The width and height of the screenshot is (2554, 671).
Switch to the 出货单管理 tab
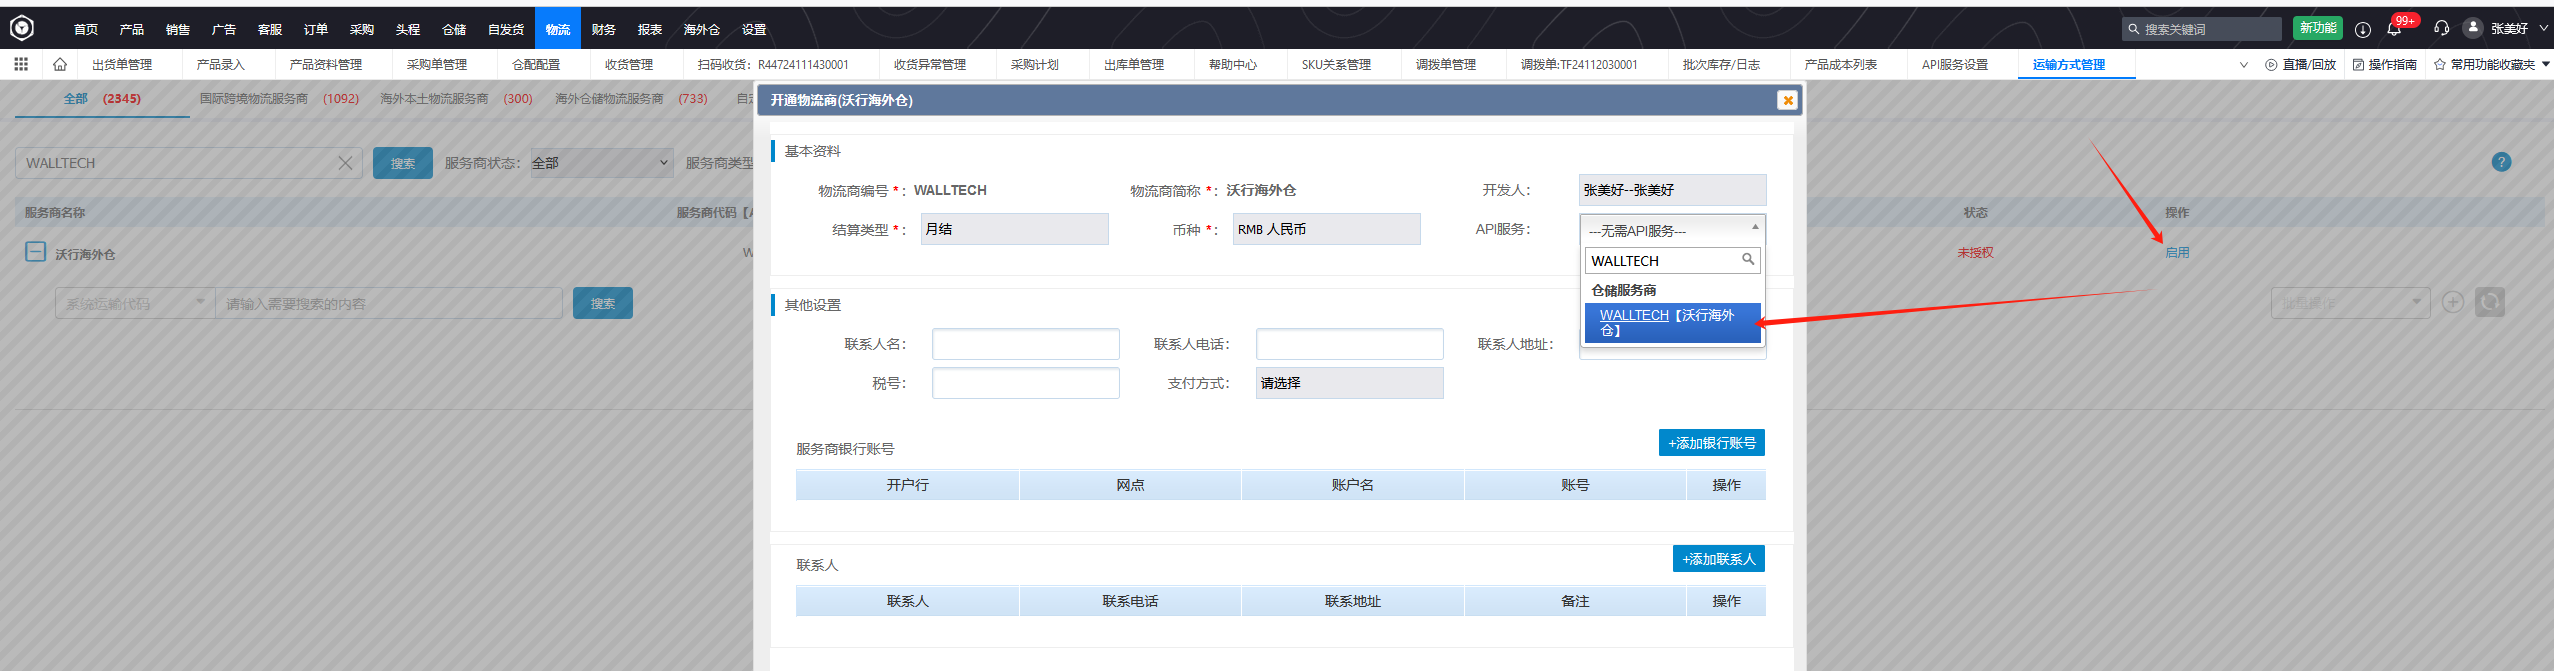pos(122,64)
